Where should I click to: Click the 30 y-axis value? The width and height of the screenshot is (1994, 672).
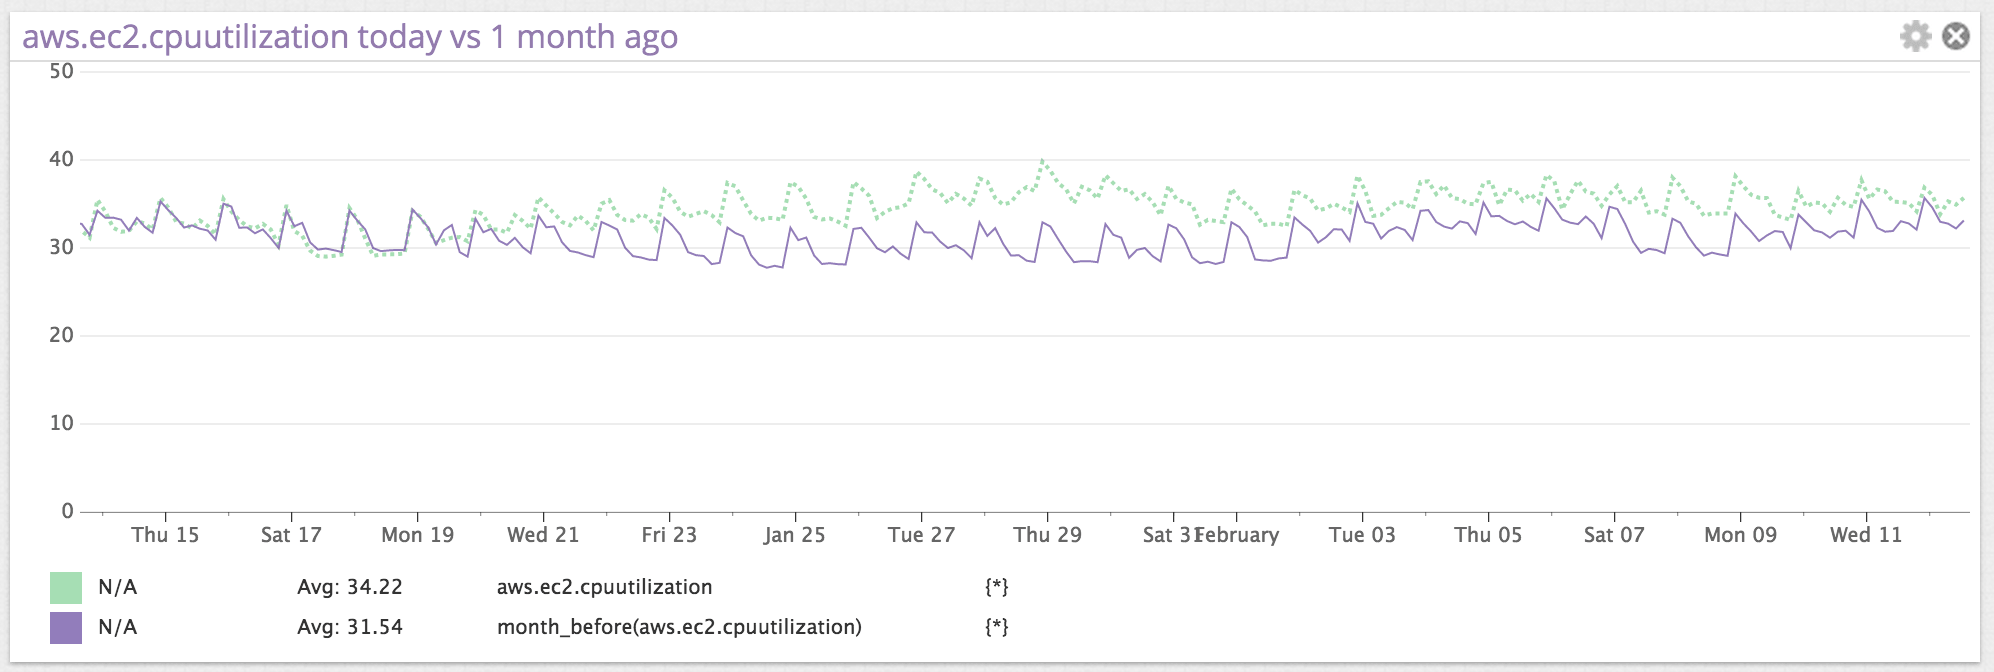click(62, 247)
